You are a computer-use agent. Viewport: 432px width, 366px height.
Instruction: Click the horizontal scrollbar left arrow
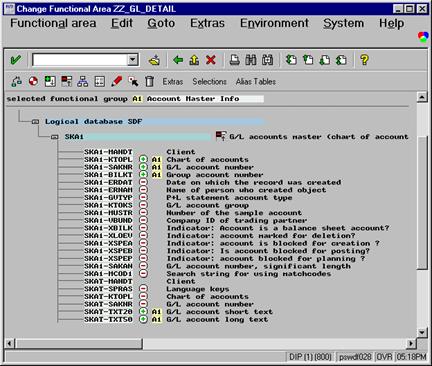coord(10,343)
